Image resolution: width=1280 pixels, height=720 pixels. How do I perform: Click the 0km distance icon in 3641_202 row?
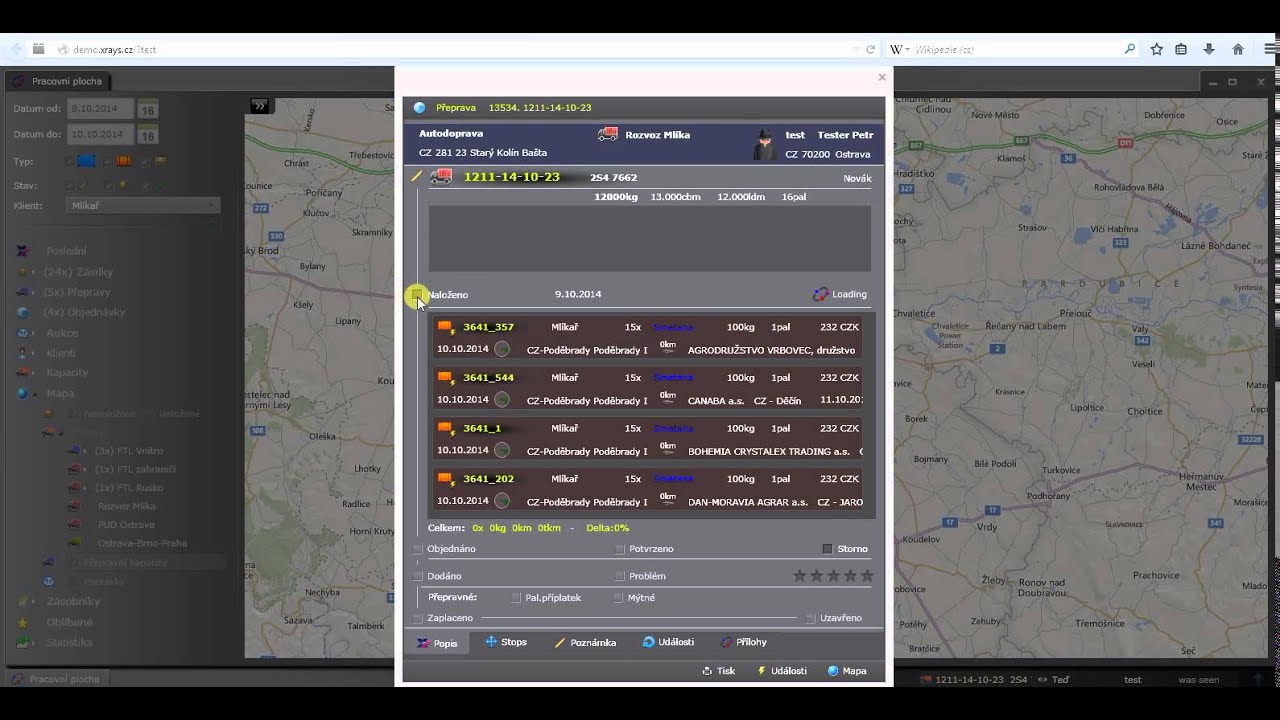(668, 497)
